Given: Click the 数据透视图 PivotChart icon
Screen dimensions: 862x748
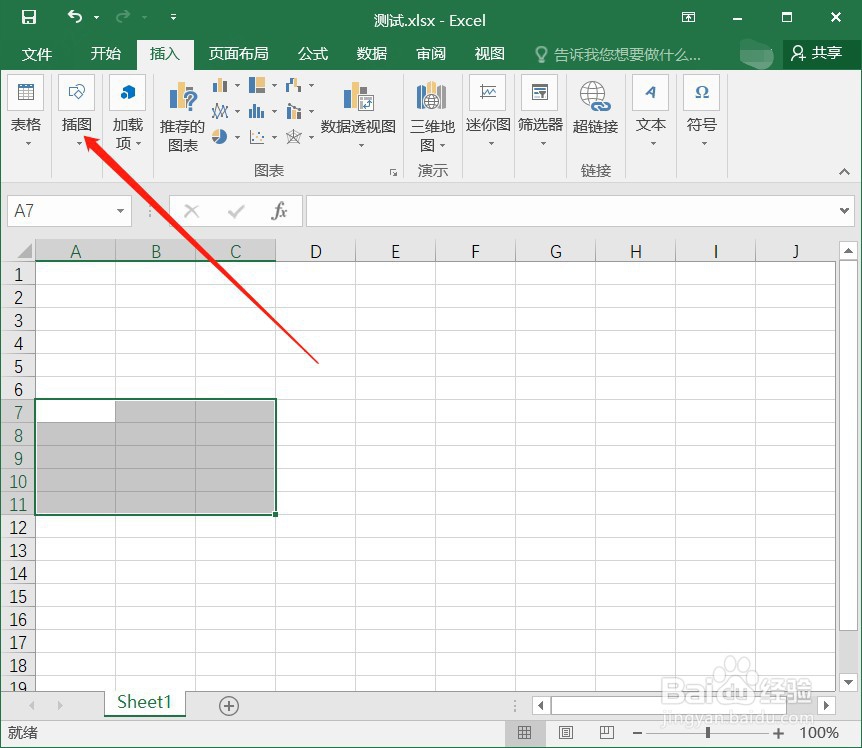Looking at the screenshot, I should (x=358, y=96).
